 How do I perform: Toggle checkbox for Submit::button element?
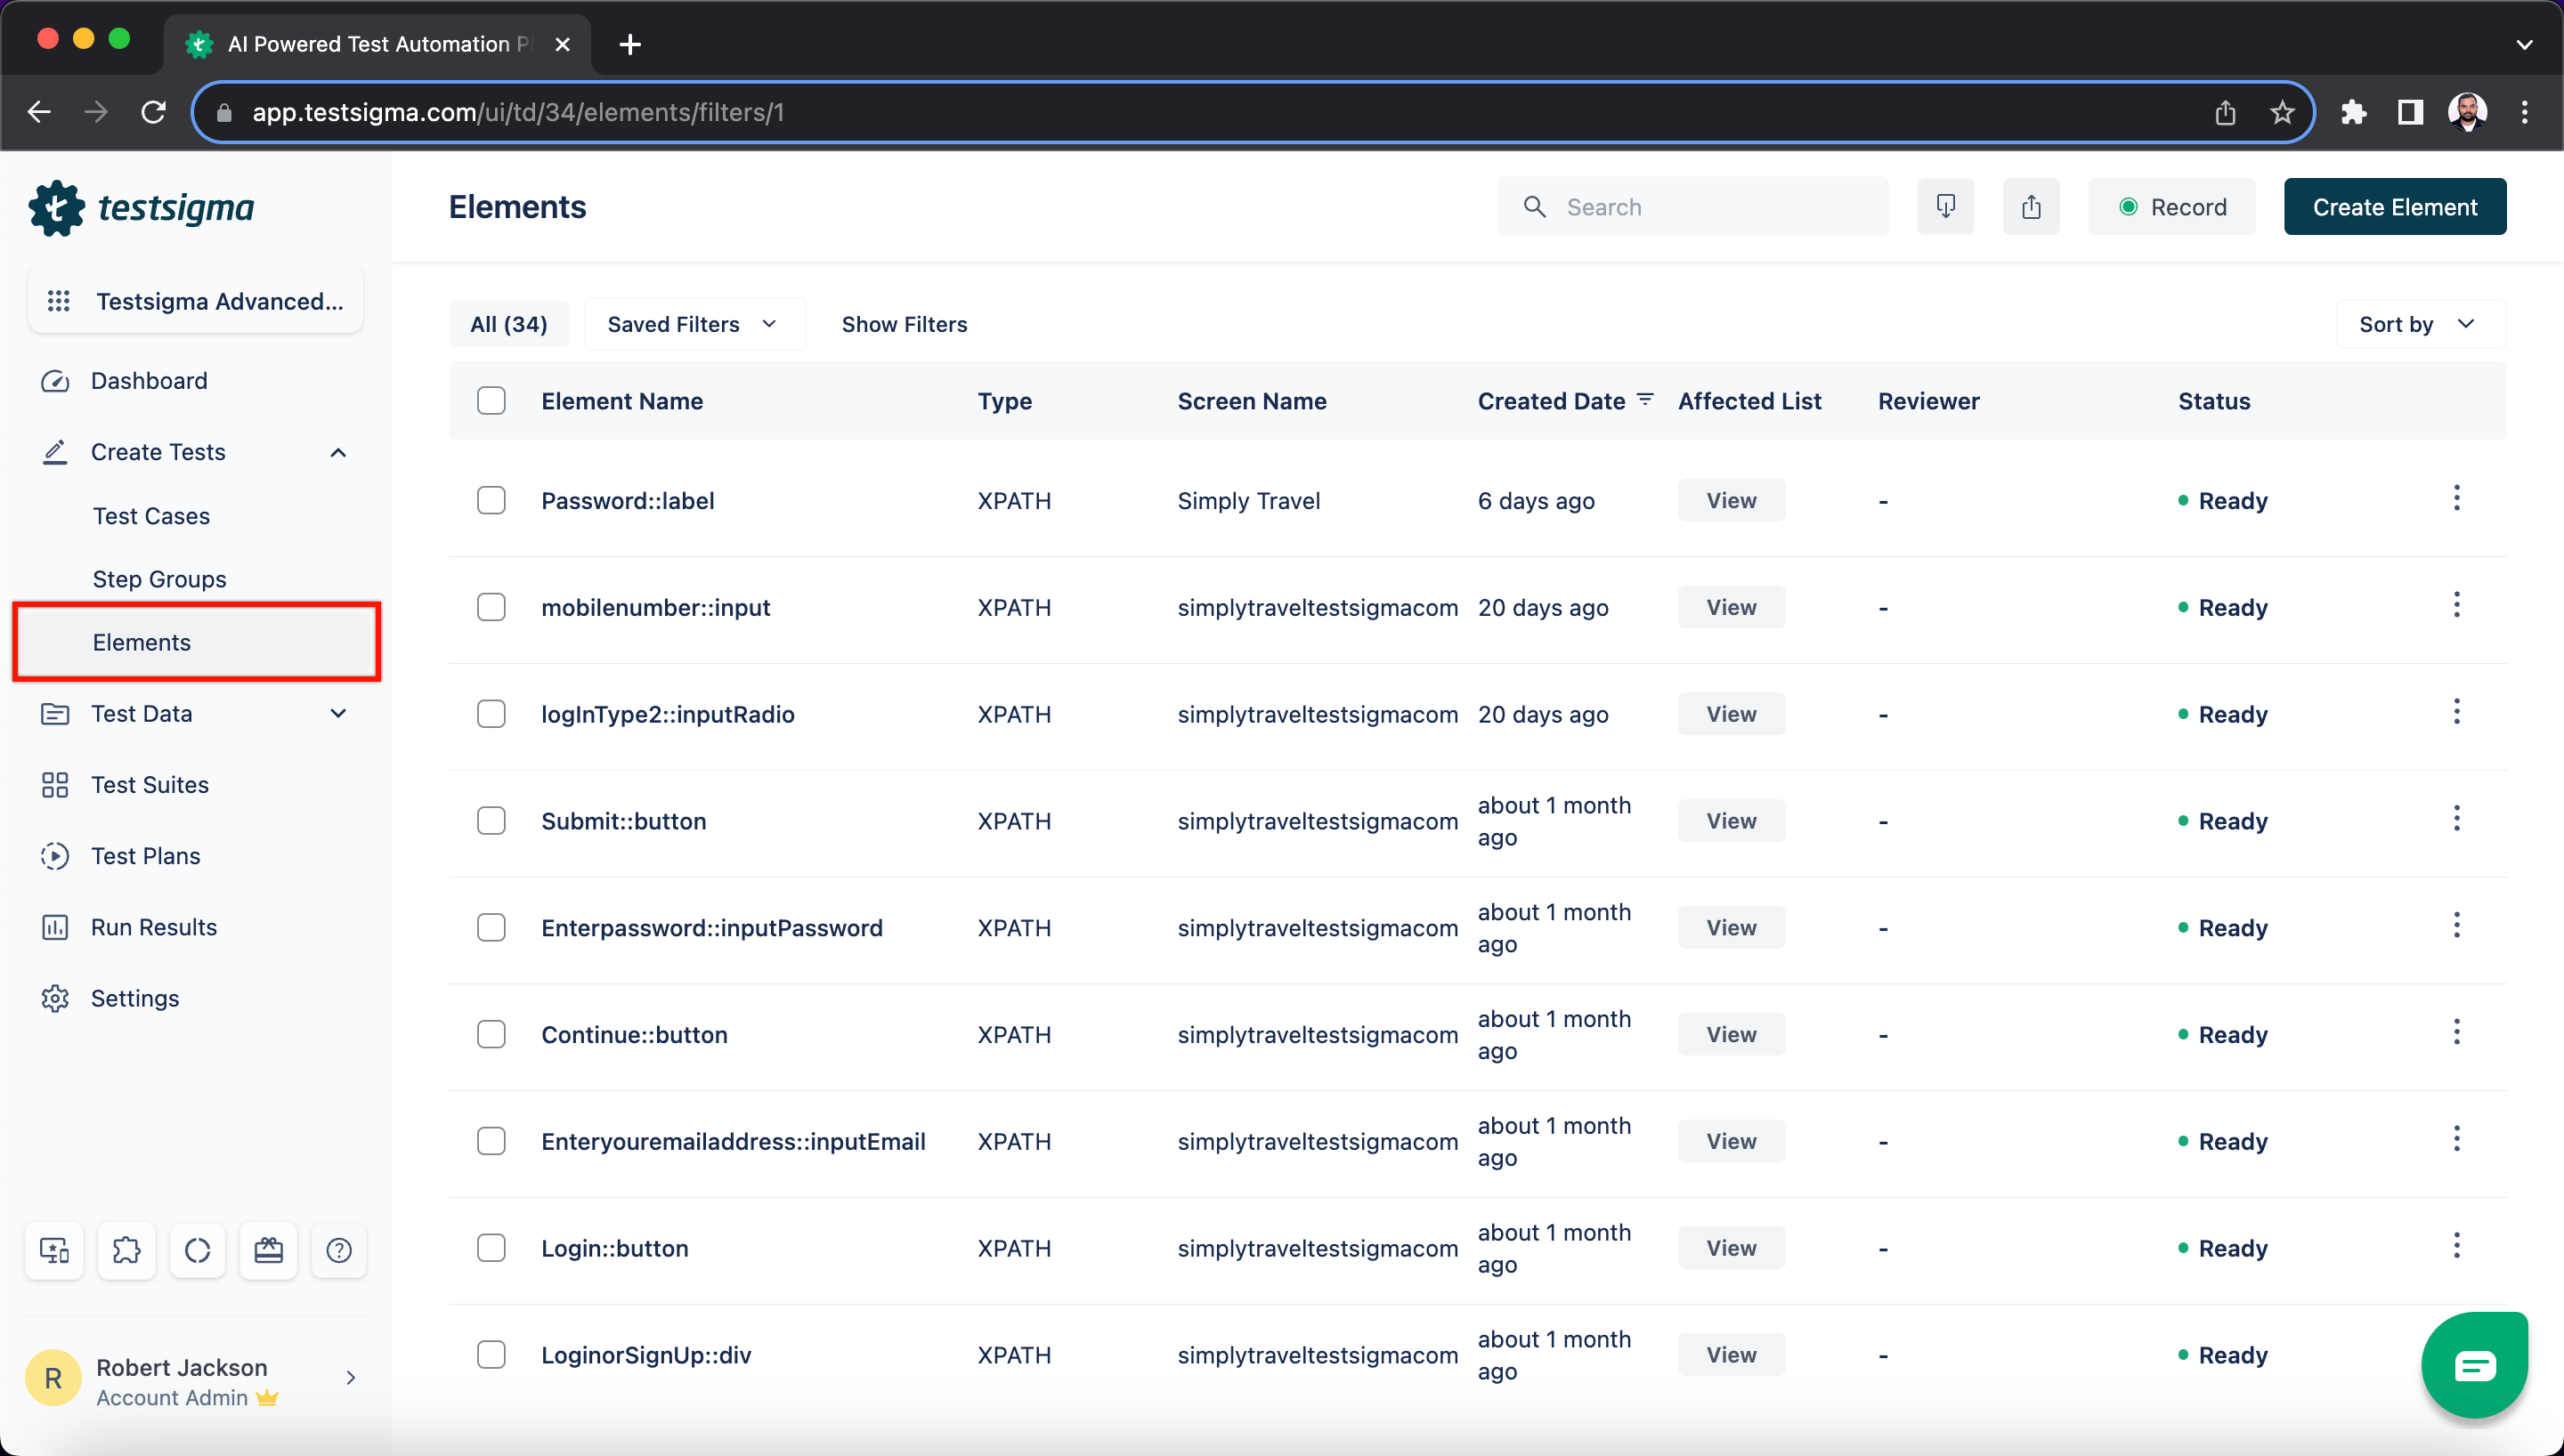pos(493,821)
